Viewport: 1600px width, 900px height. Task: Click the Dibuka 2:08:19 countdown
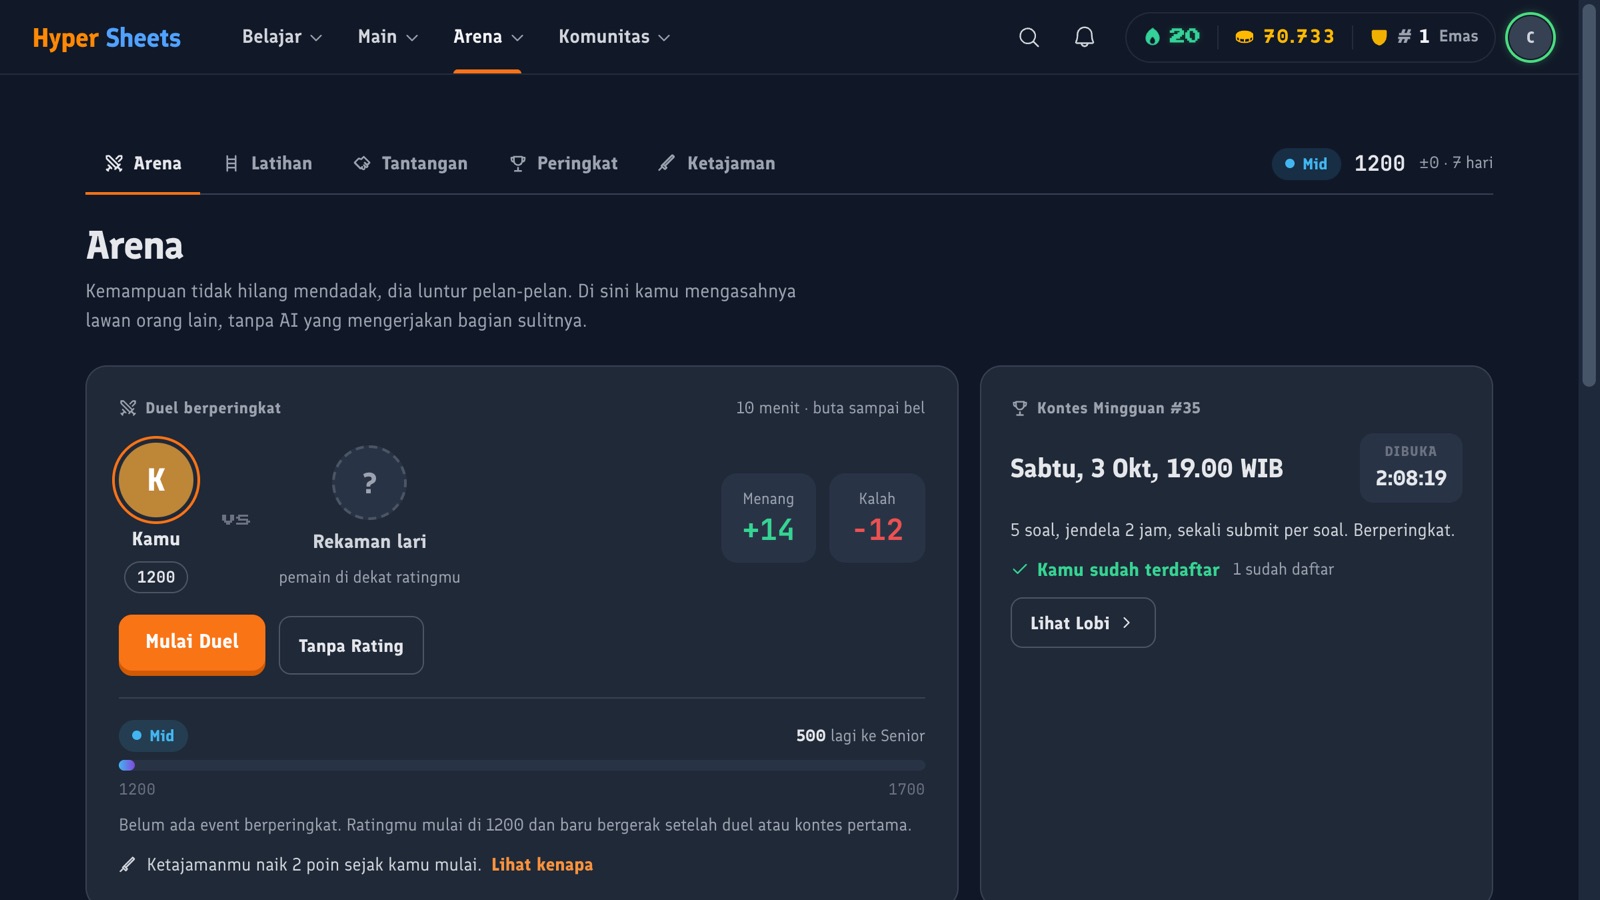point(1411,467)
